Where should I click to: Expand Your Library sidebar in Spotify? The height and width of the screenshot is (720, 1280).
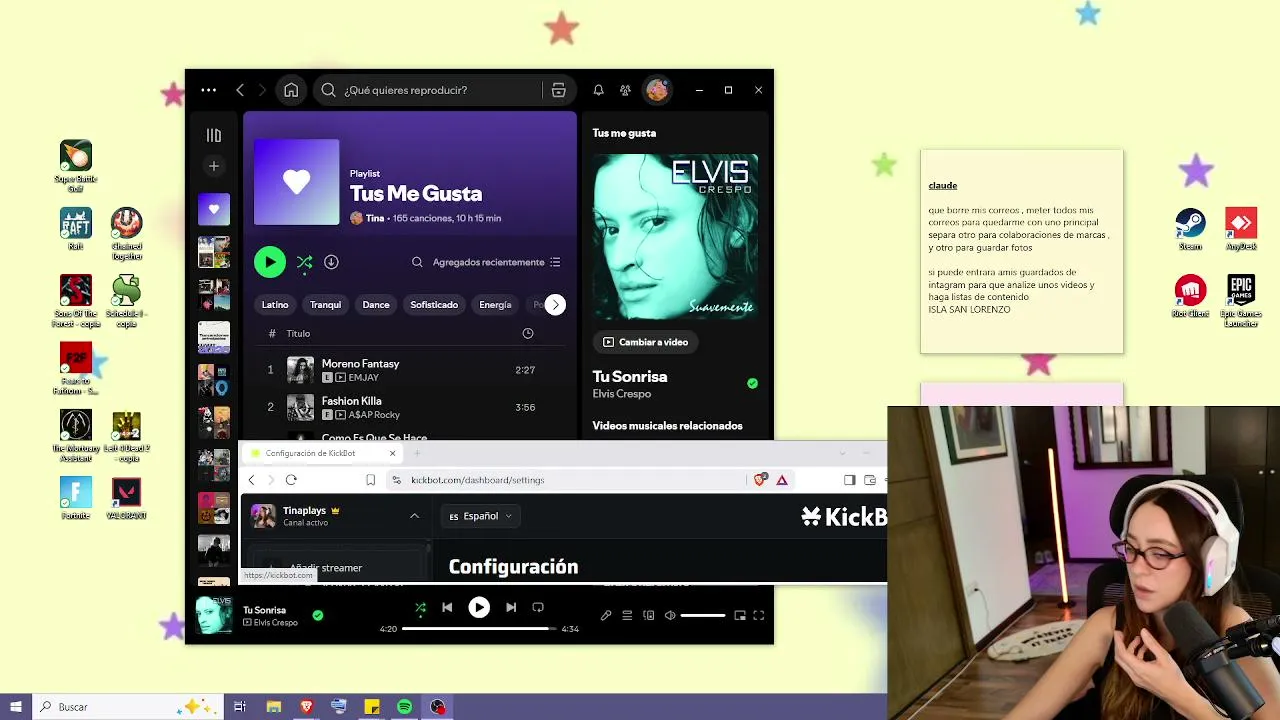click(x=214, y=135)
